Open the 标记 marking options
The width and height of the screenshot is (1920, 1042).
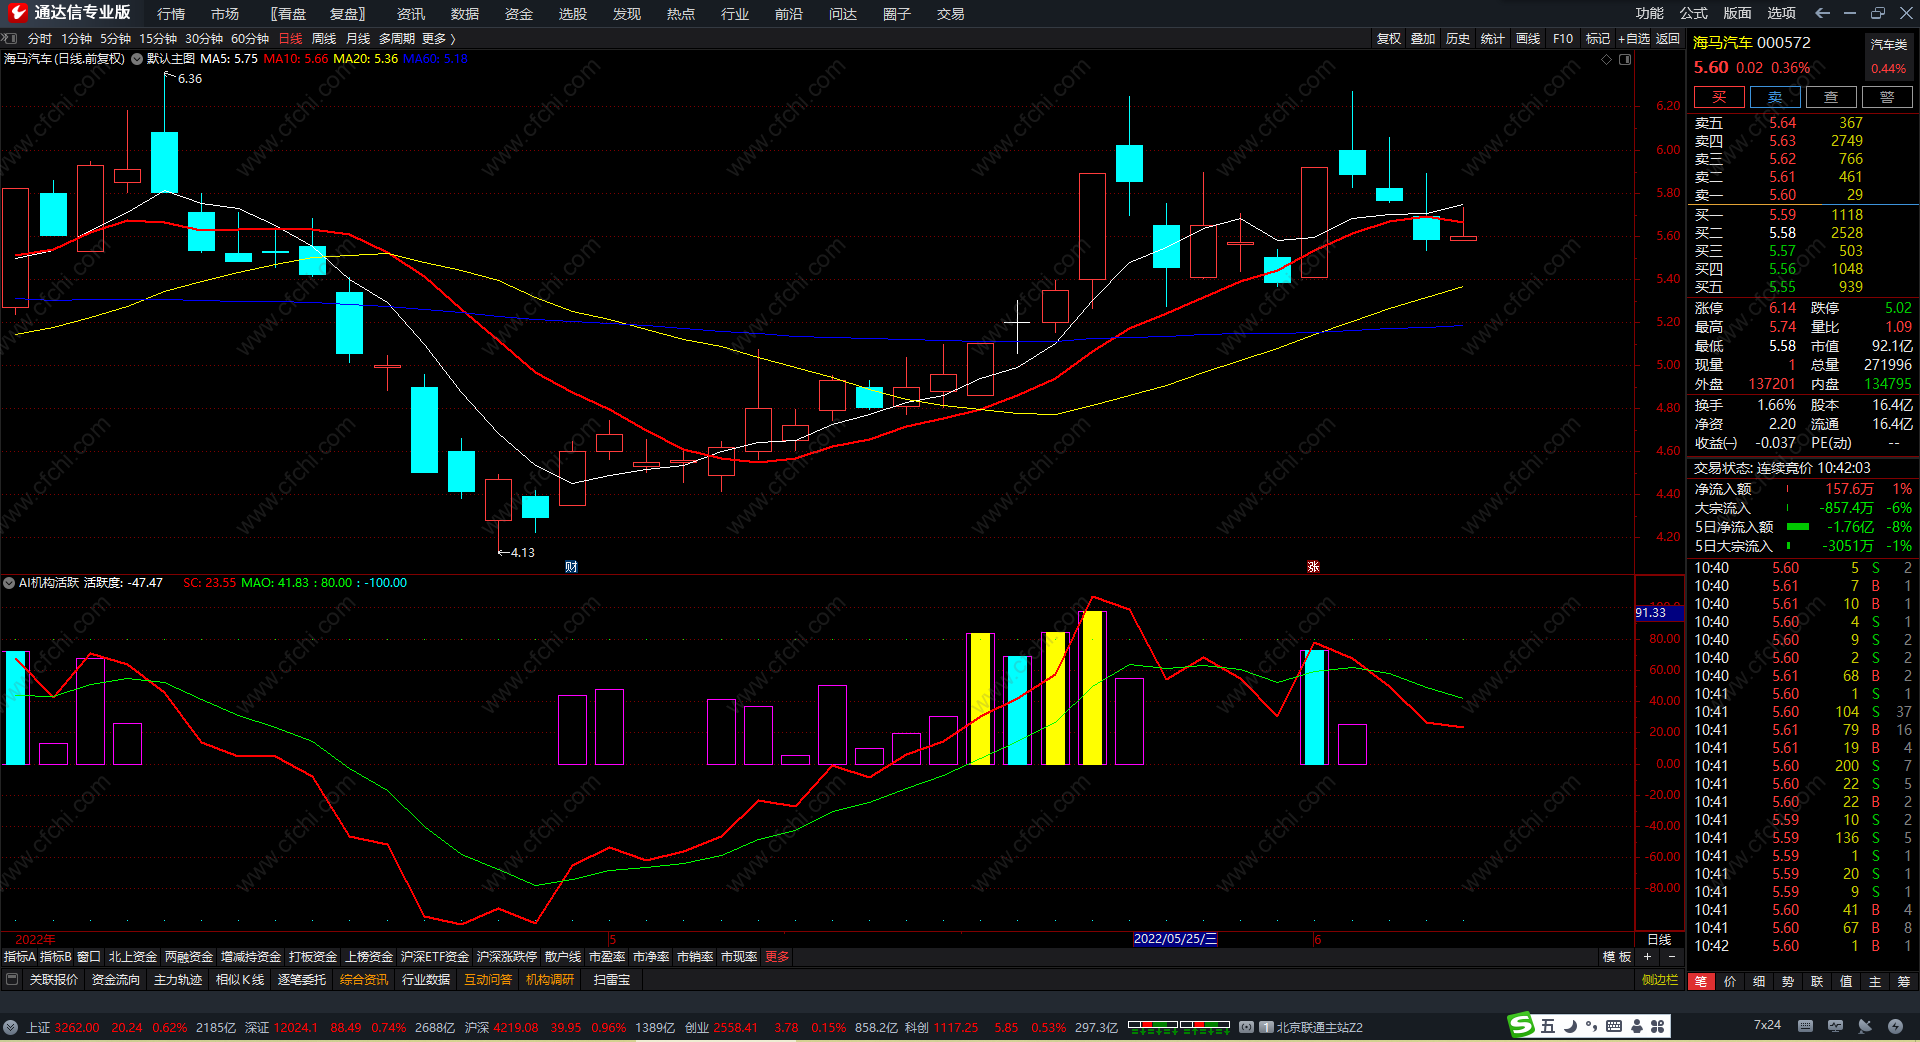tap(1598, 39)
